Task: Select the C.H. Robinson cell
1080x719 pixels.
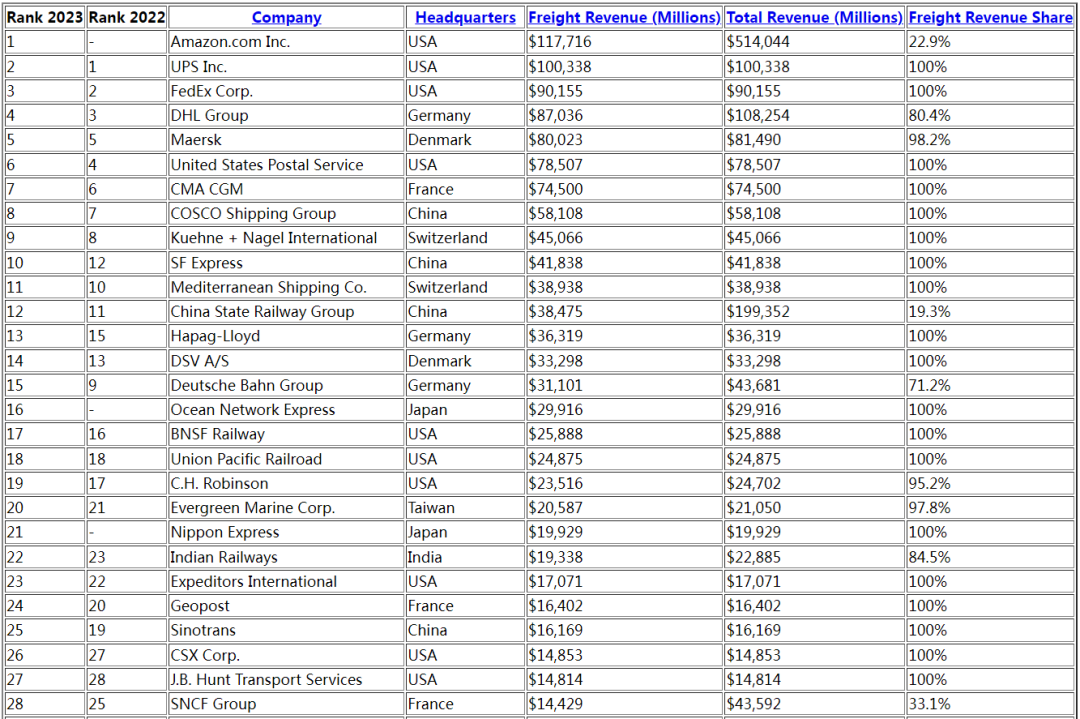Action: (287, 483)
